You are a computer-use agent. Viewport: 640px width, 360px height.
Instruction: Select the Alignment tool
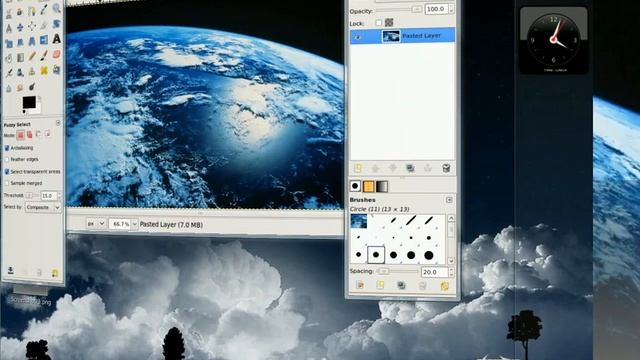tap(32, 27)
